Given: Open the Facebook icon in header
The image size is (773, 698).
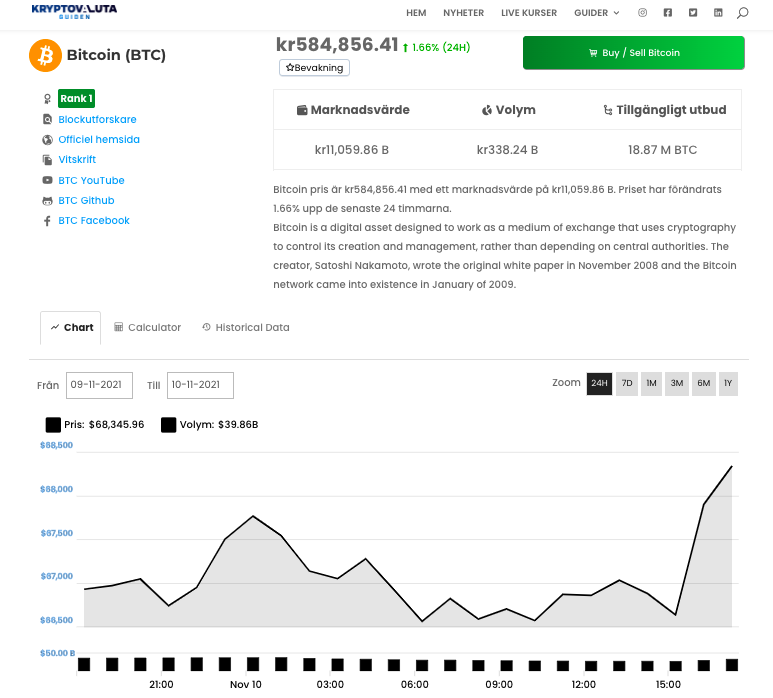Looking at the screenshot, I should click(x=668, y=13).
